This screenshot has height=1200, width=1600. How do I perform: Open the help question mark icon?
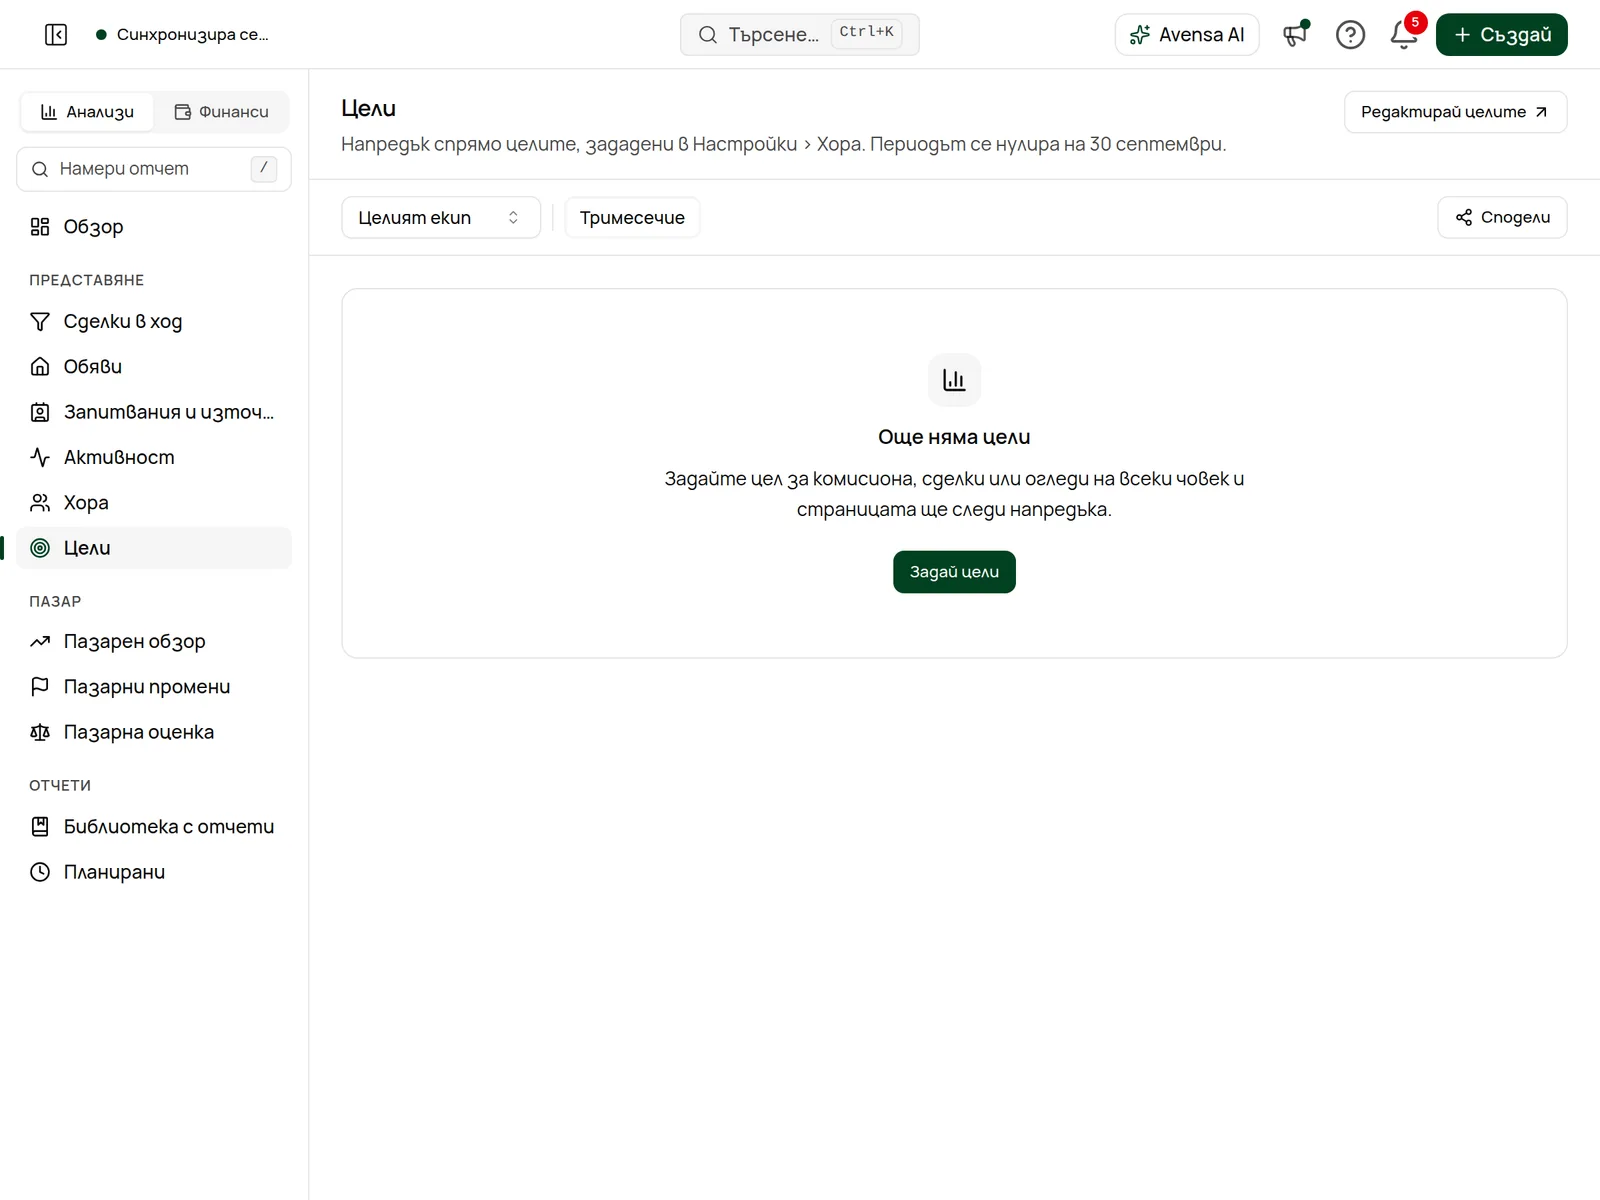click(x=1350, y=35)
